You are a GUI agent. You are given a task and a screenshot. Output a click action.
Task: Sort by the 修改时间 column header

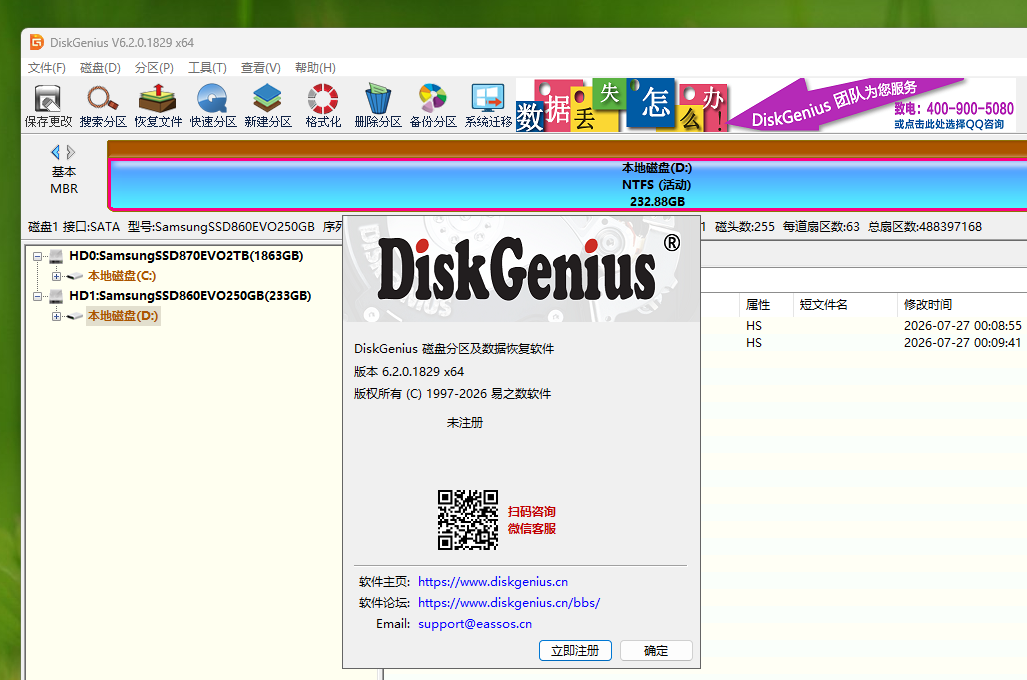click(927, 305)
